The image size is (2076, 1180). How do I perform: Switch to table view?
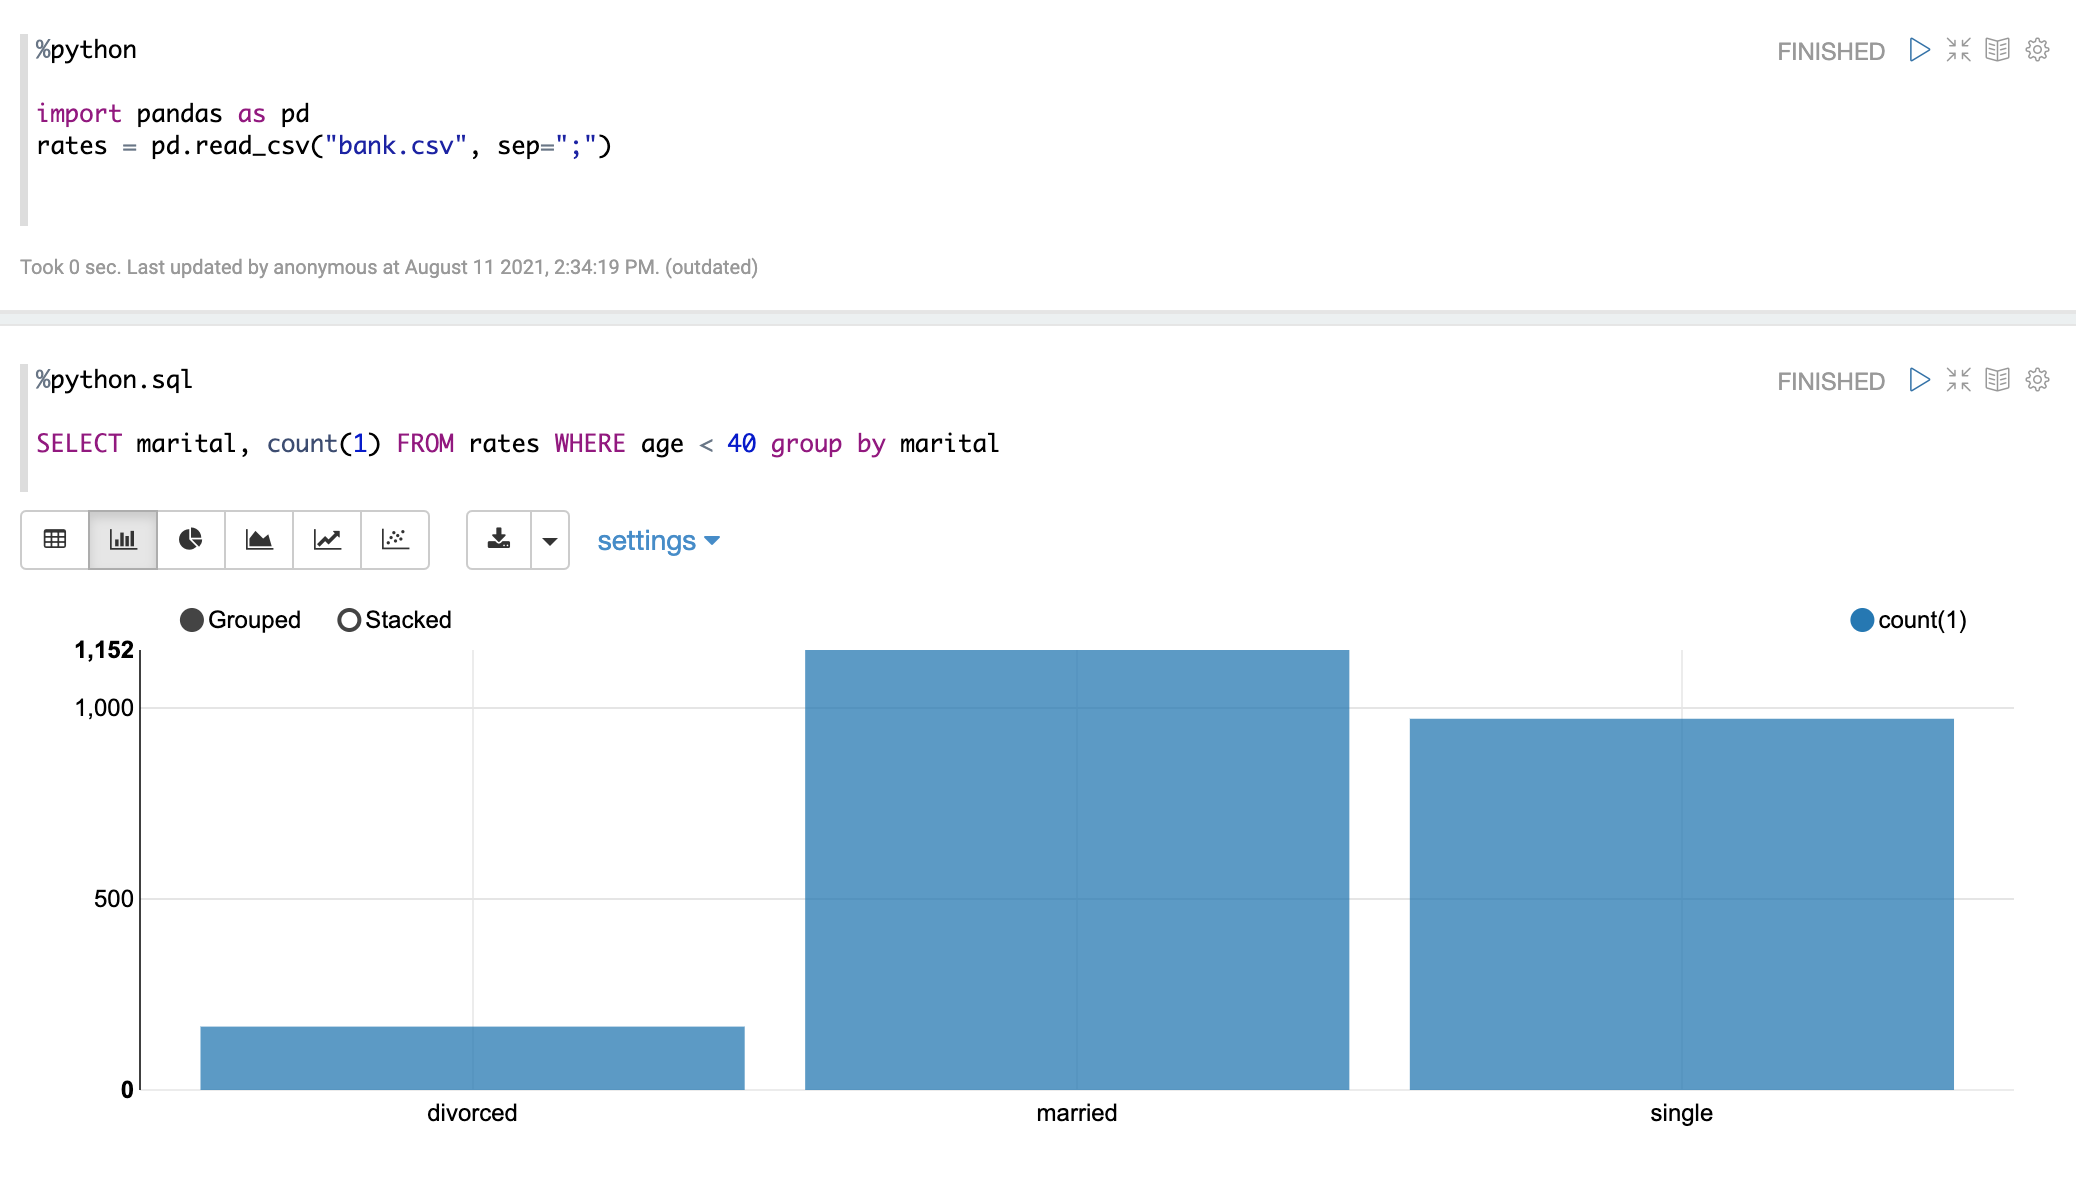(55, 540)
